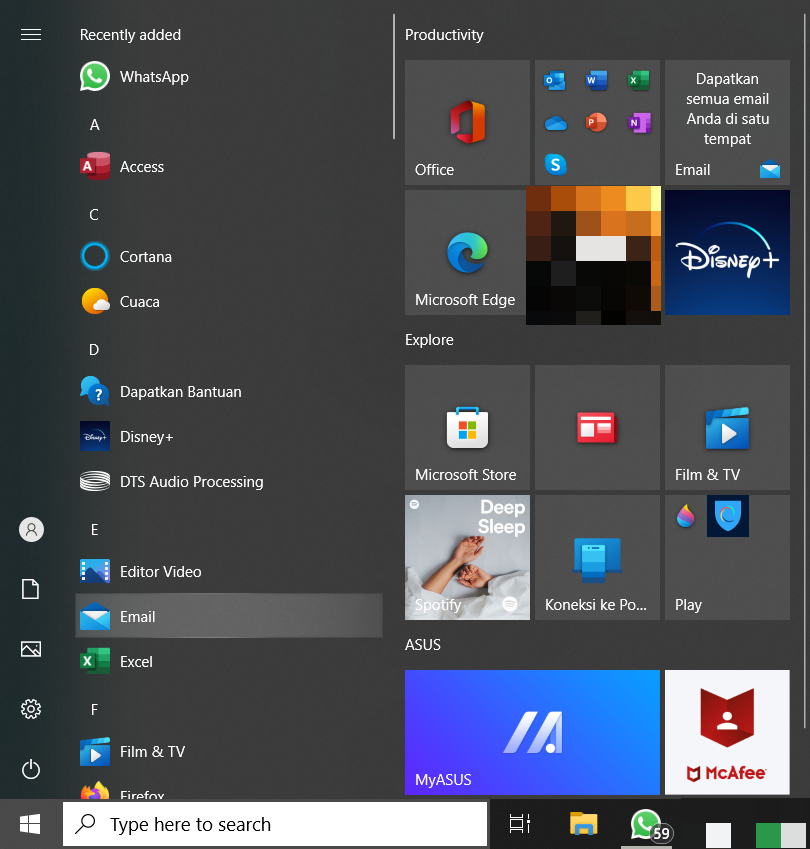Open Skype in the Office tile group
This screenshot has width=810, height=849.
pyautogui.click(x=556, y=164)
